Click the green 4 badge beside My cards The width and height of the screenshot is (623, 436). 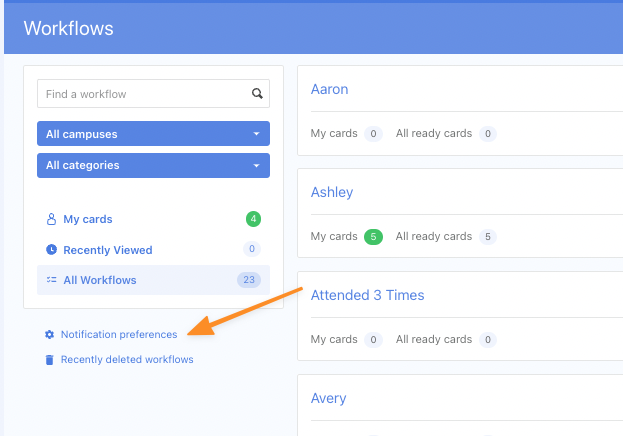point(253,219)
